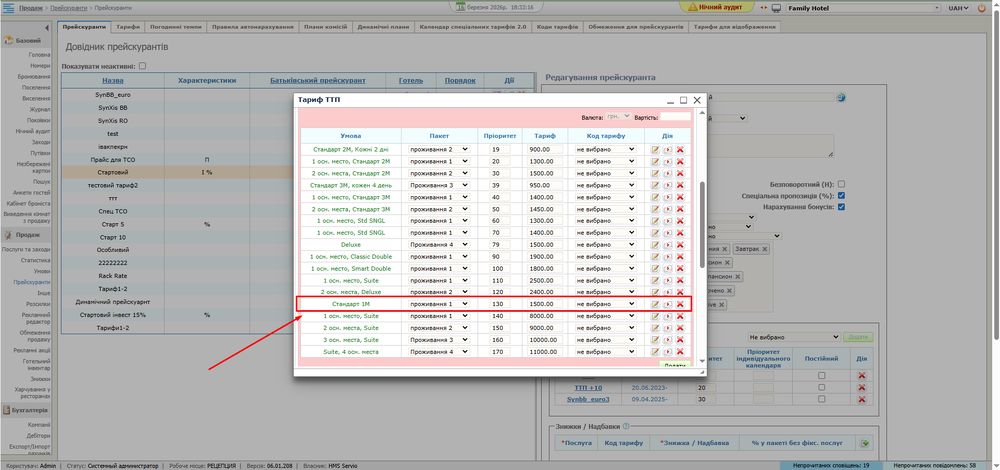Click delete icon for Стандарт 3М, кожен 4 день
The image size is (1000, 470).
680,185
